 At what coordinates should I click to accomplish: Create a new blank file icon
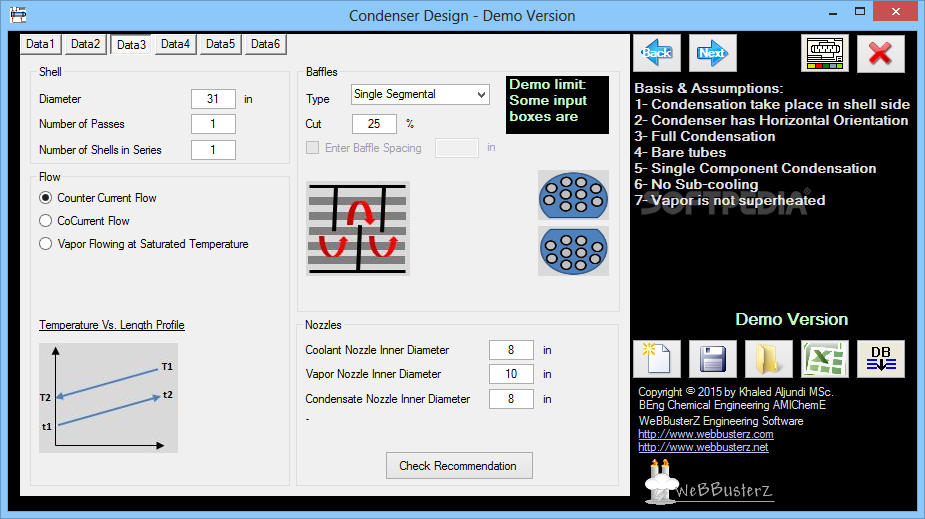(x=657, y=359)
